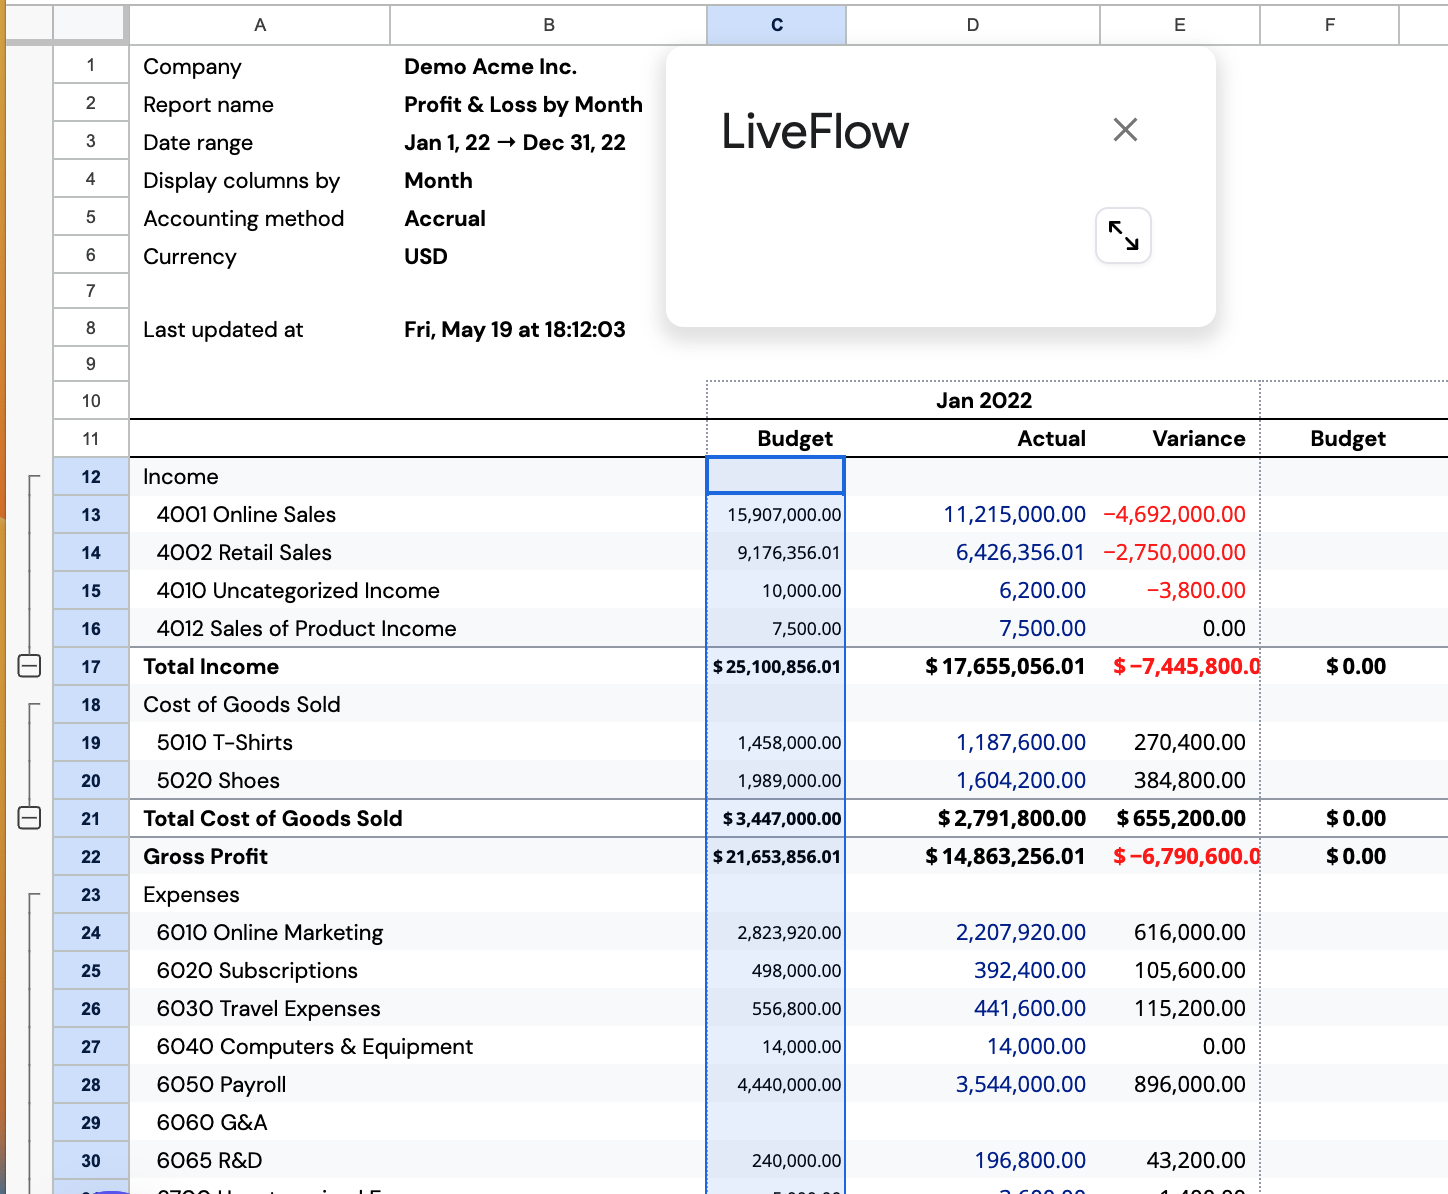Select the 6010 Online Marketing label cell
Image resolution: width=1448 pixels, height=1194 pixels.
418,933
